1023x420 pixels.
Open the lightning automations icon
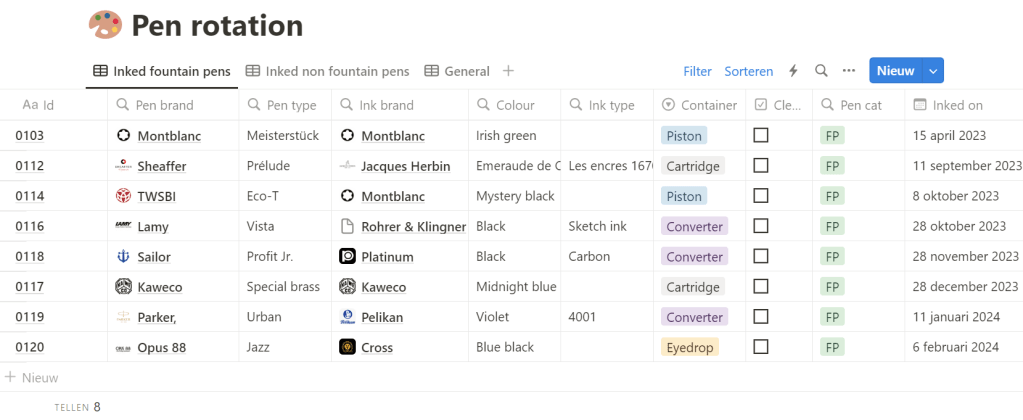tap(794, 71)
